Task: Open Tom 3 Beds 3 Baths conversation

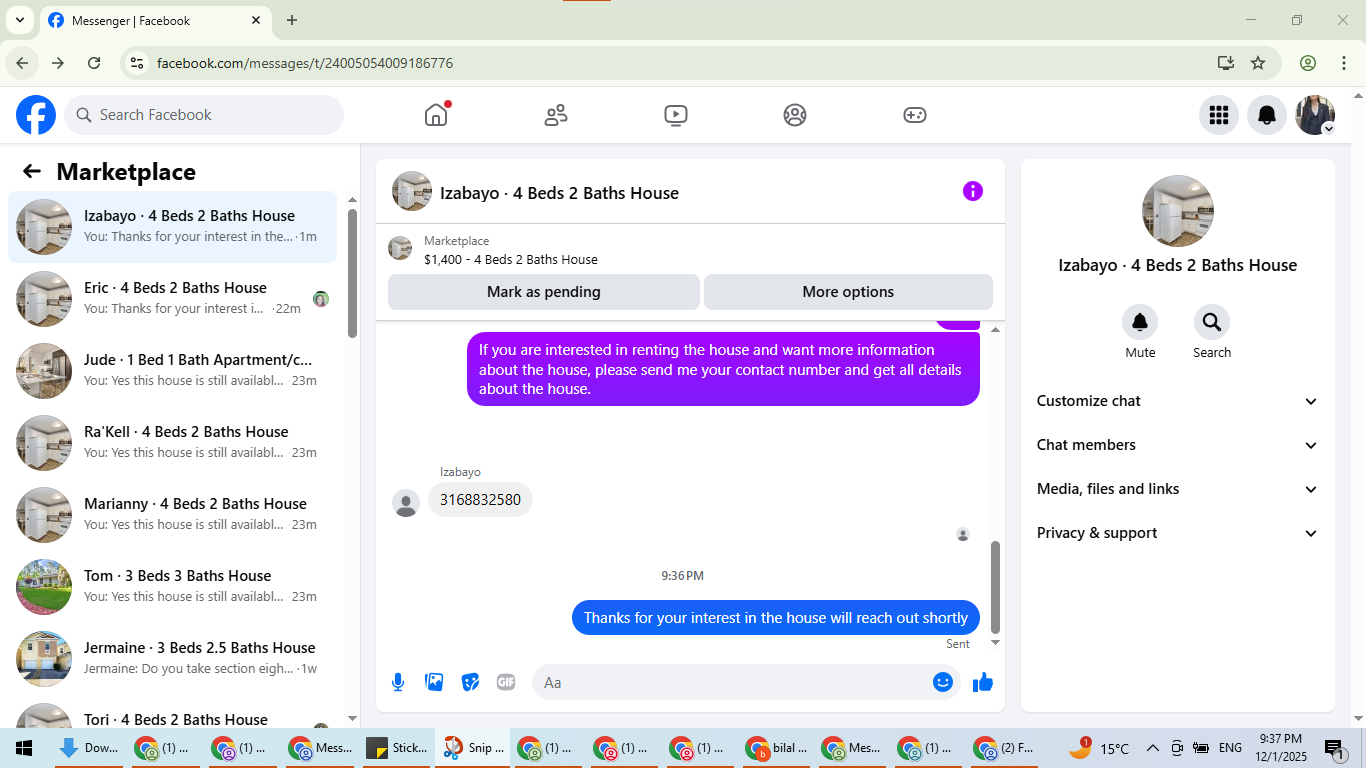Action: pyautogui.click(x=172, y=587)
